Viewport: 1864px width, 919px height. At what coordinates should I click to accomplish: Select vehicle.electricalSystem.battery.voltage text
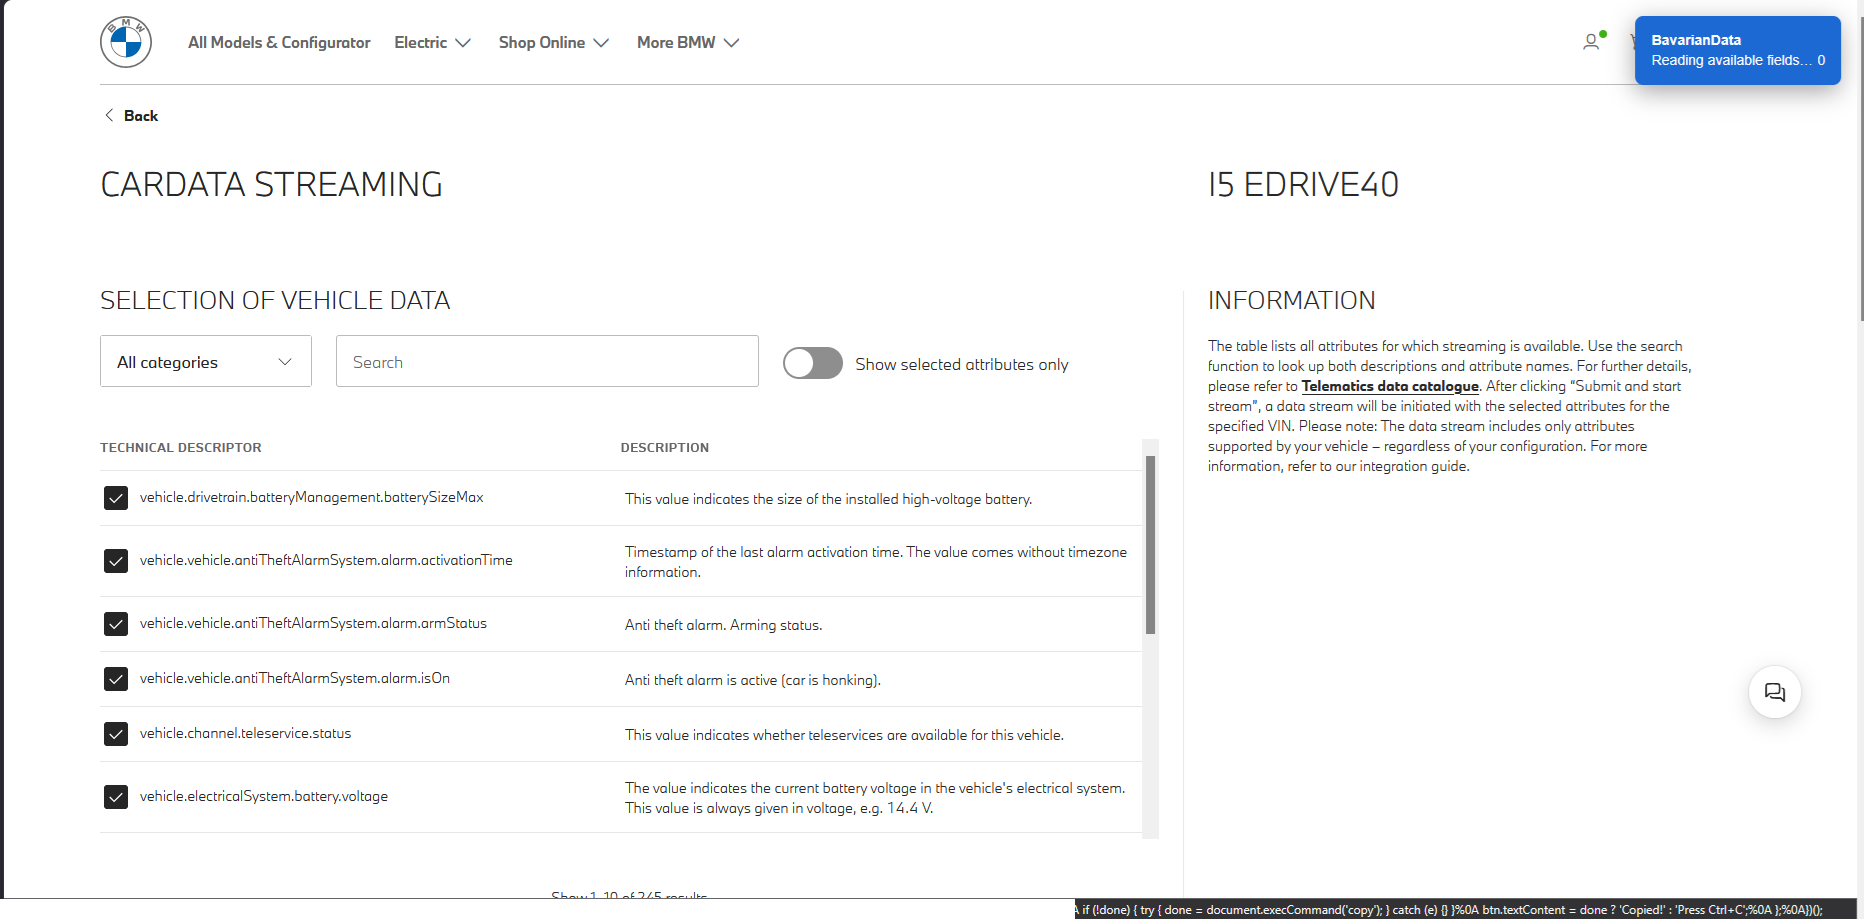(264, 796)
